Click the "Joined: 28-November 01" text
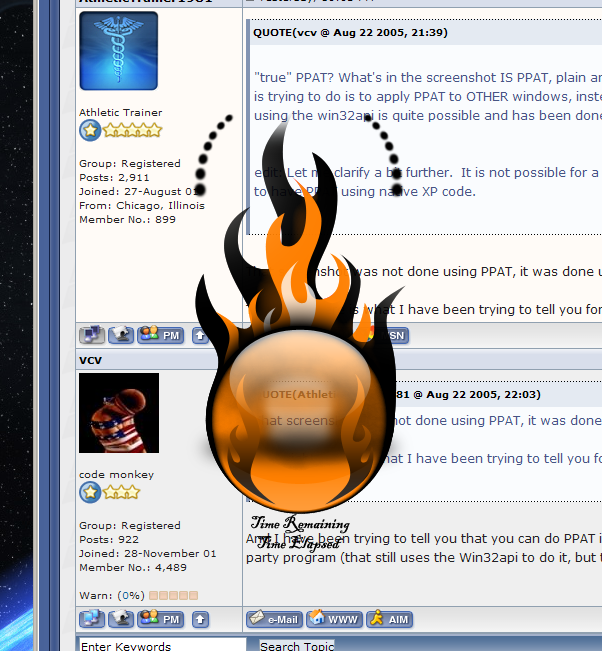 point(148,553)
